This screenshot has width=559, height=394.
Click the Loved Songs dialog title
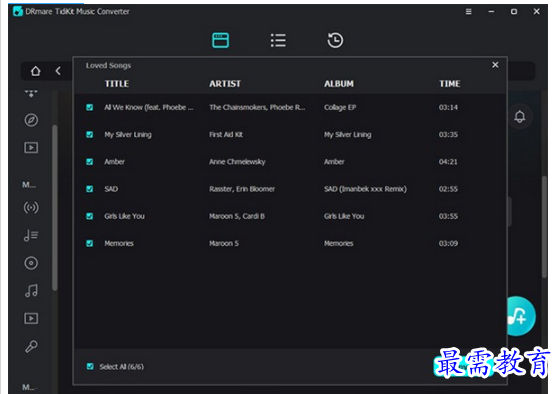click(108, 65)
